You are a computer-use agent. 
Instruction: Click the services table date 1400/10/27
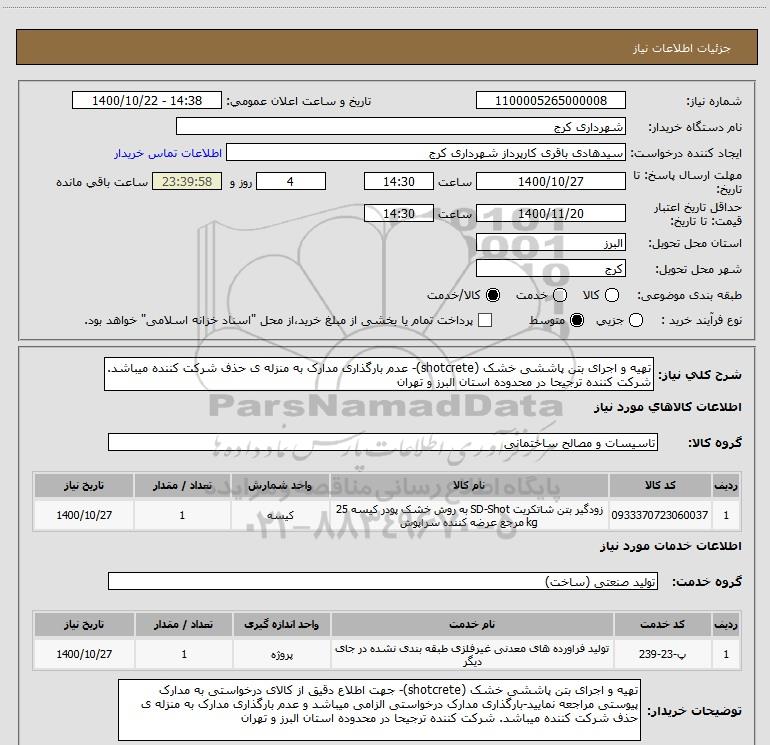(x=84, y=654)
